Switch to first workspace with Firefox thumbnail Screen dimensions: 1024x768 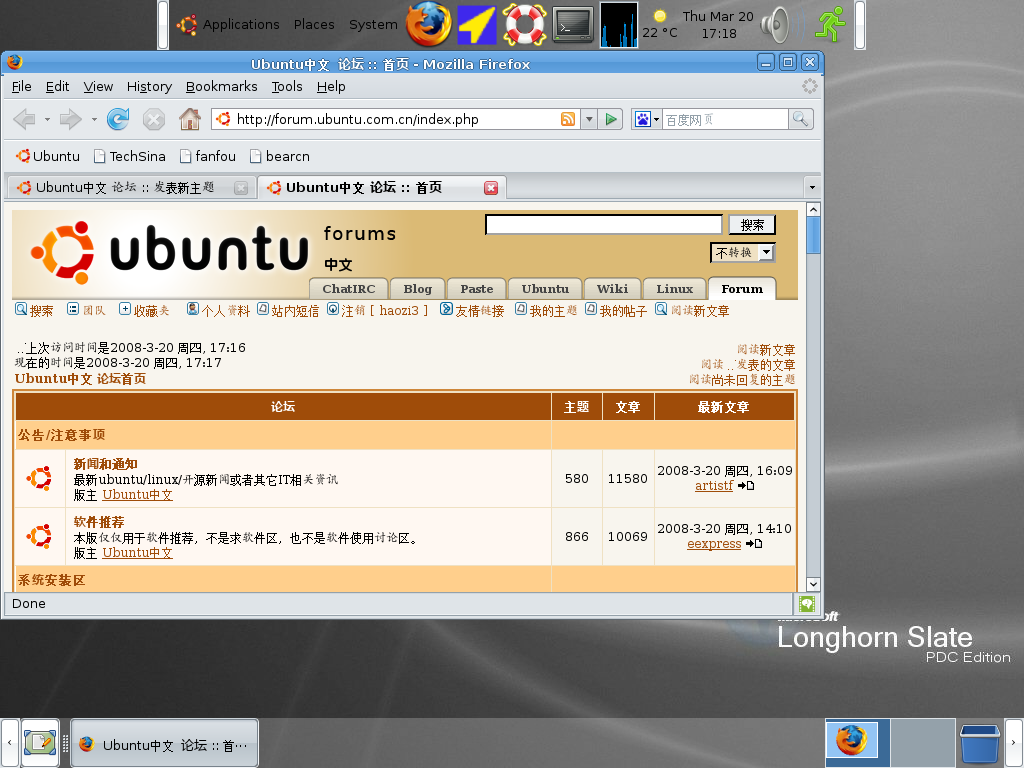tap(857, 742)
